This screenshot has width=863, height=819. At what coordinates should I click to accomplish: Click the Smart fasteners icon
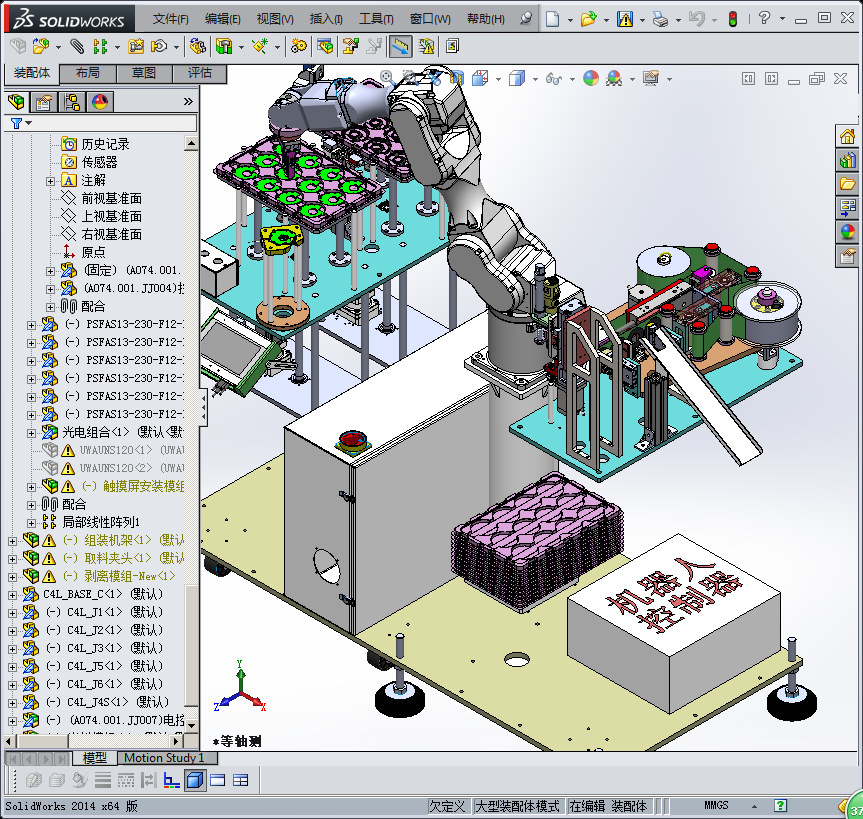tap(136, 46)
